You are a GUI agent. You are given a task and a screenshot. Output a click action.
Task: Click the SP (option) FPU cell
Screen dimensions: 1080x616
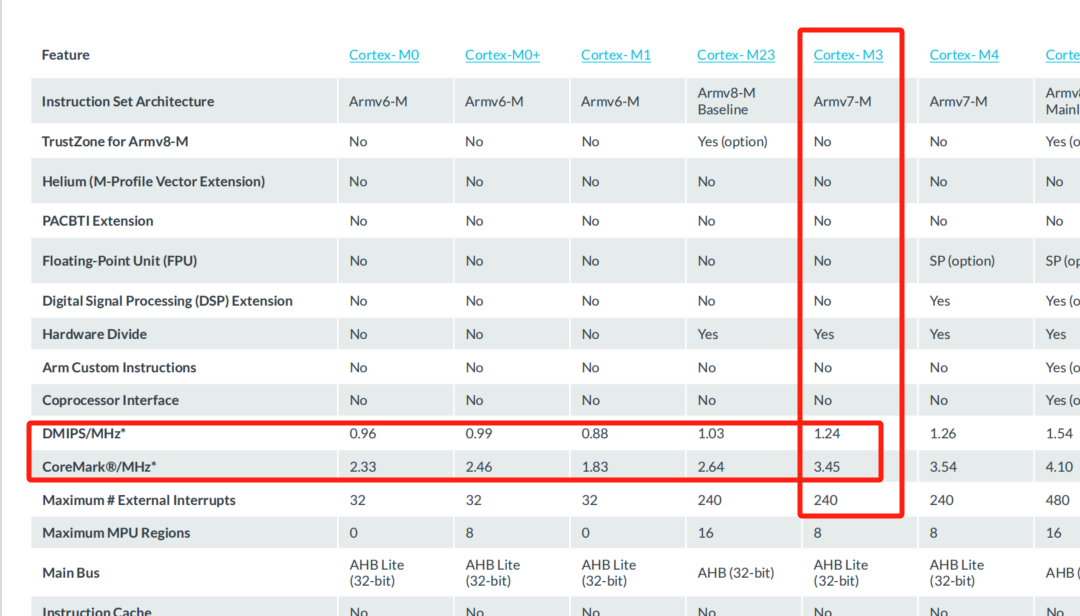pyautogui.click(x=962, y=260)
